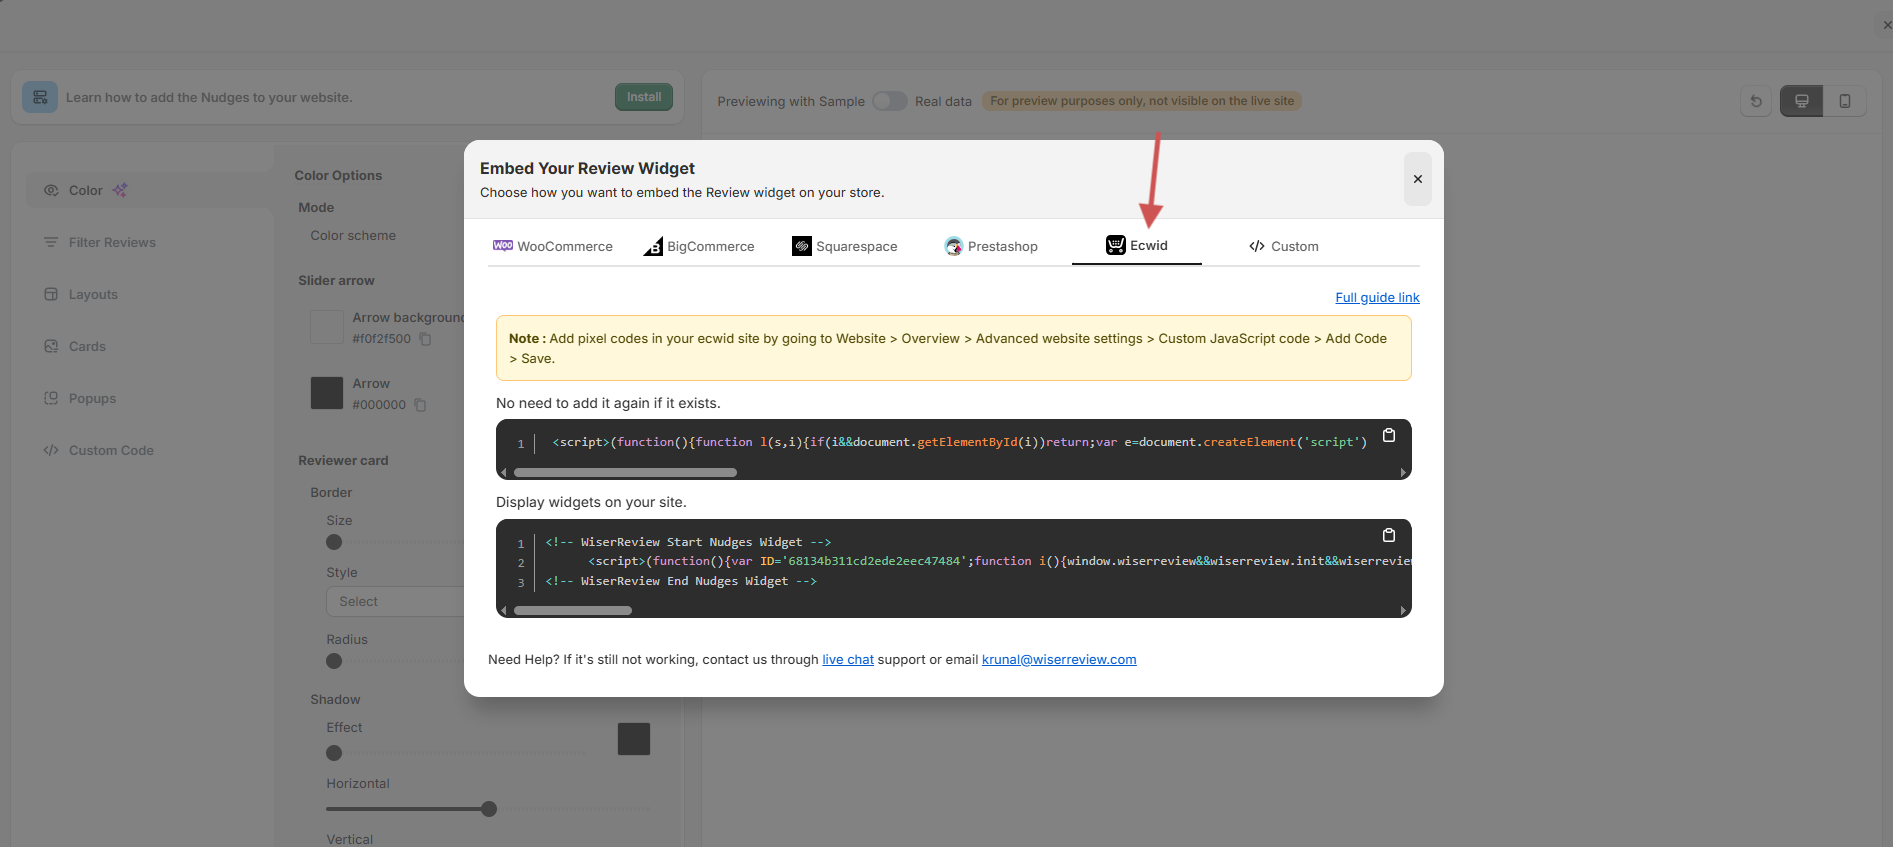
Task: Switch to desktop preview mode
Action: (1801, 101)
